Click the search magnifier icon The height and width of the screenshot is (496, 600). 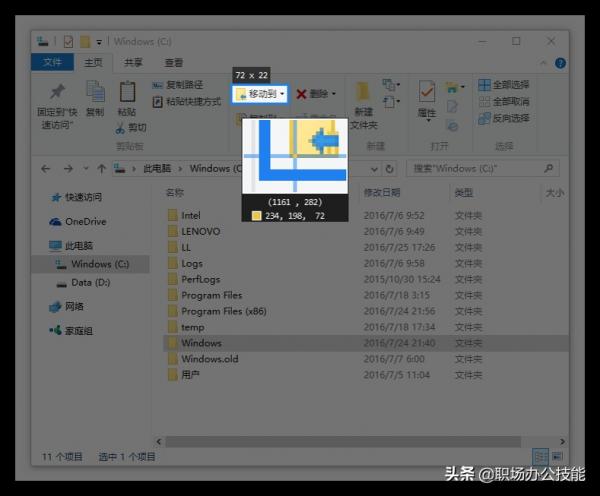tap(549, 168)
